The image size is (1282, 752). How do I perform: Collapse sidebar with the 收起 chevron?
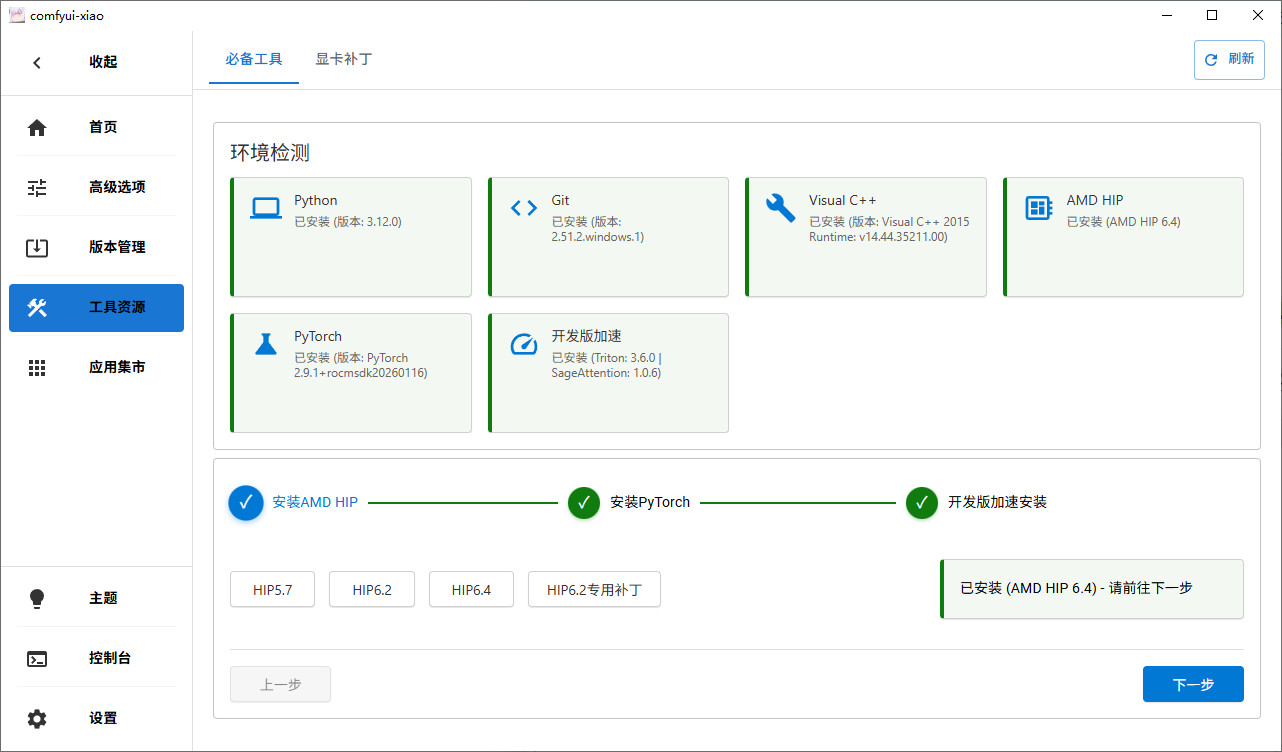[x=37, y=62]
